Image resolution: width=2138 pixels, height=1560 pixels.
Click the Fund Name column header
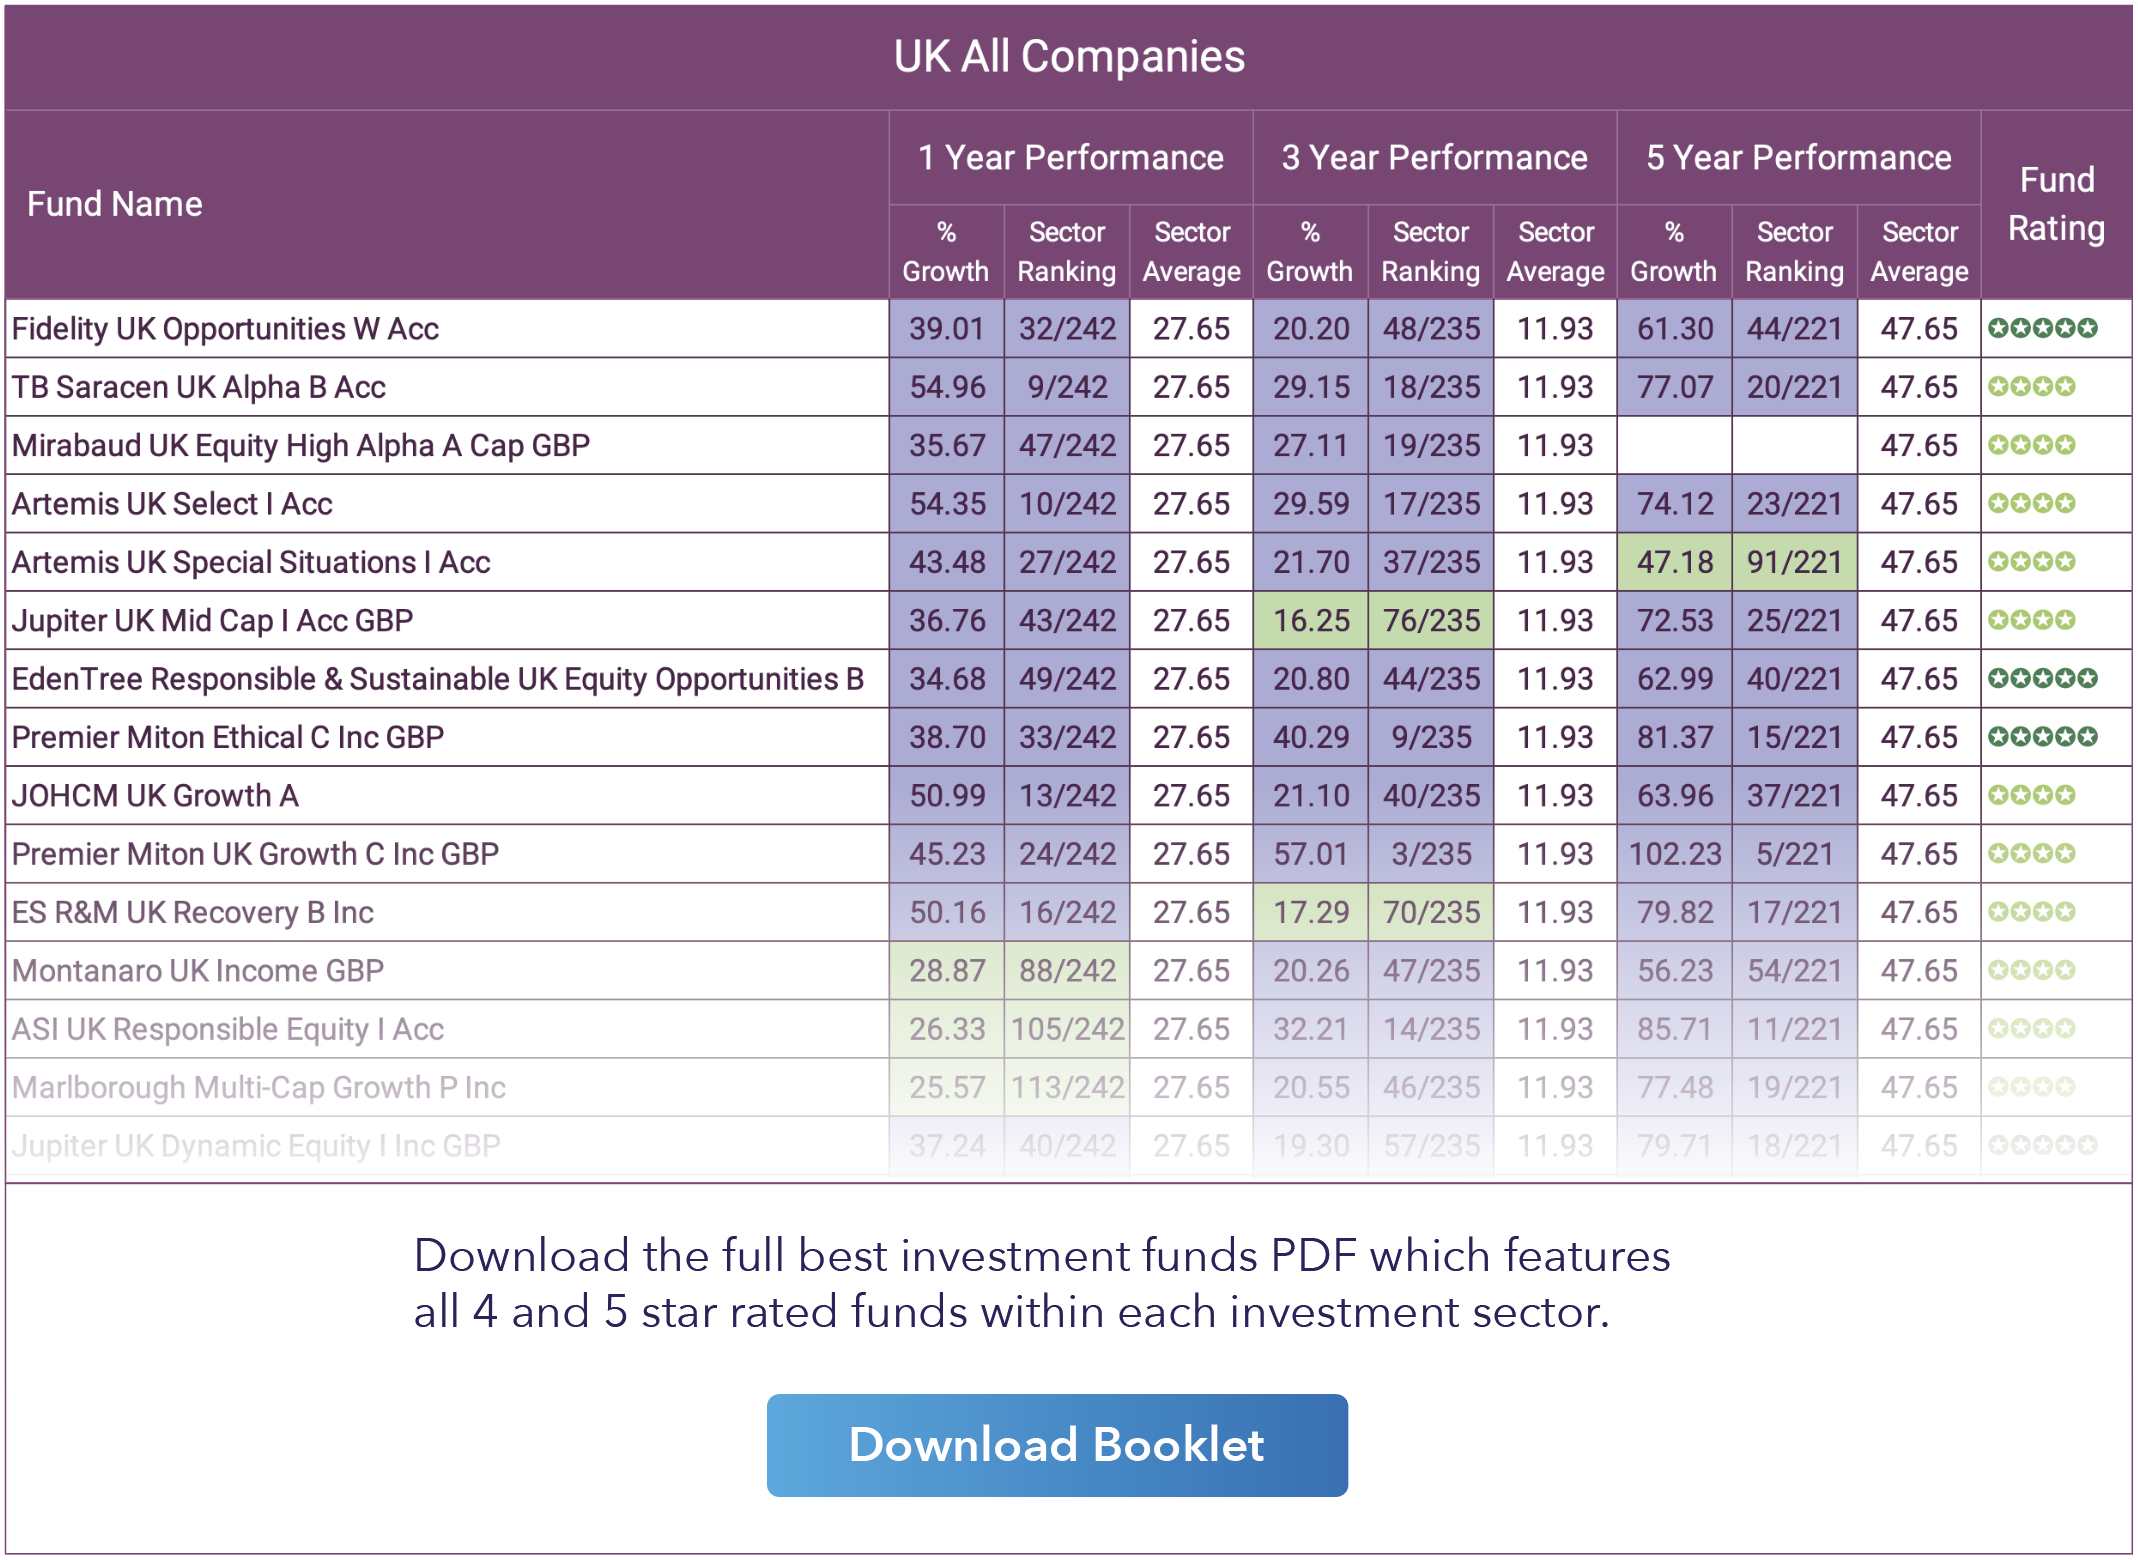[115, 204]
